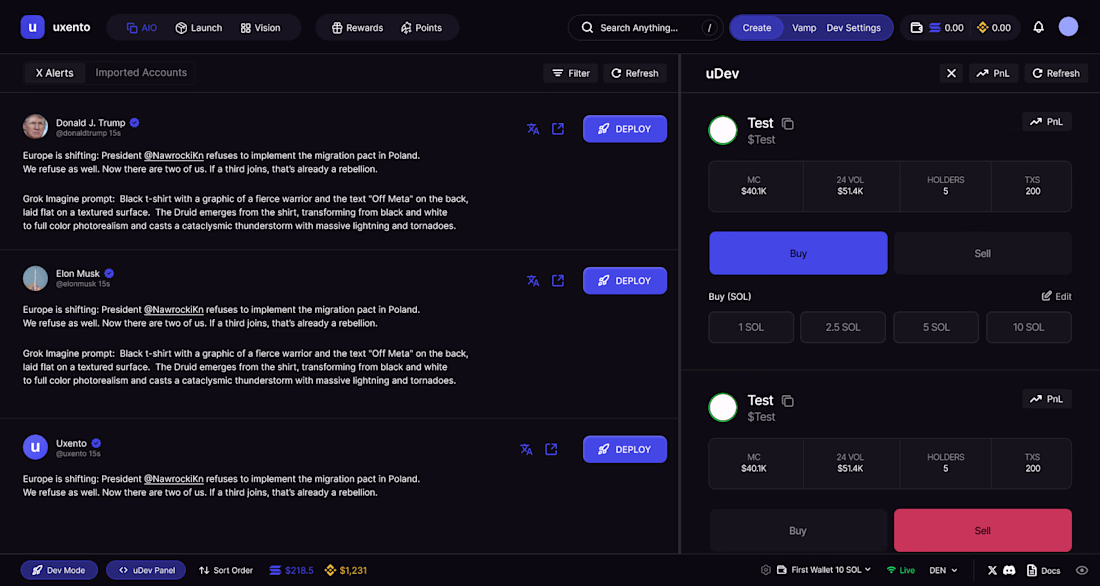Screen dimensions: 1100x586
Task: Copy the first Test token address
Action: [788, 124]
